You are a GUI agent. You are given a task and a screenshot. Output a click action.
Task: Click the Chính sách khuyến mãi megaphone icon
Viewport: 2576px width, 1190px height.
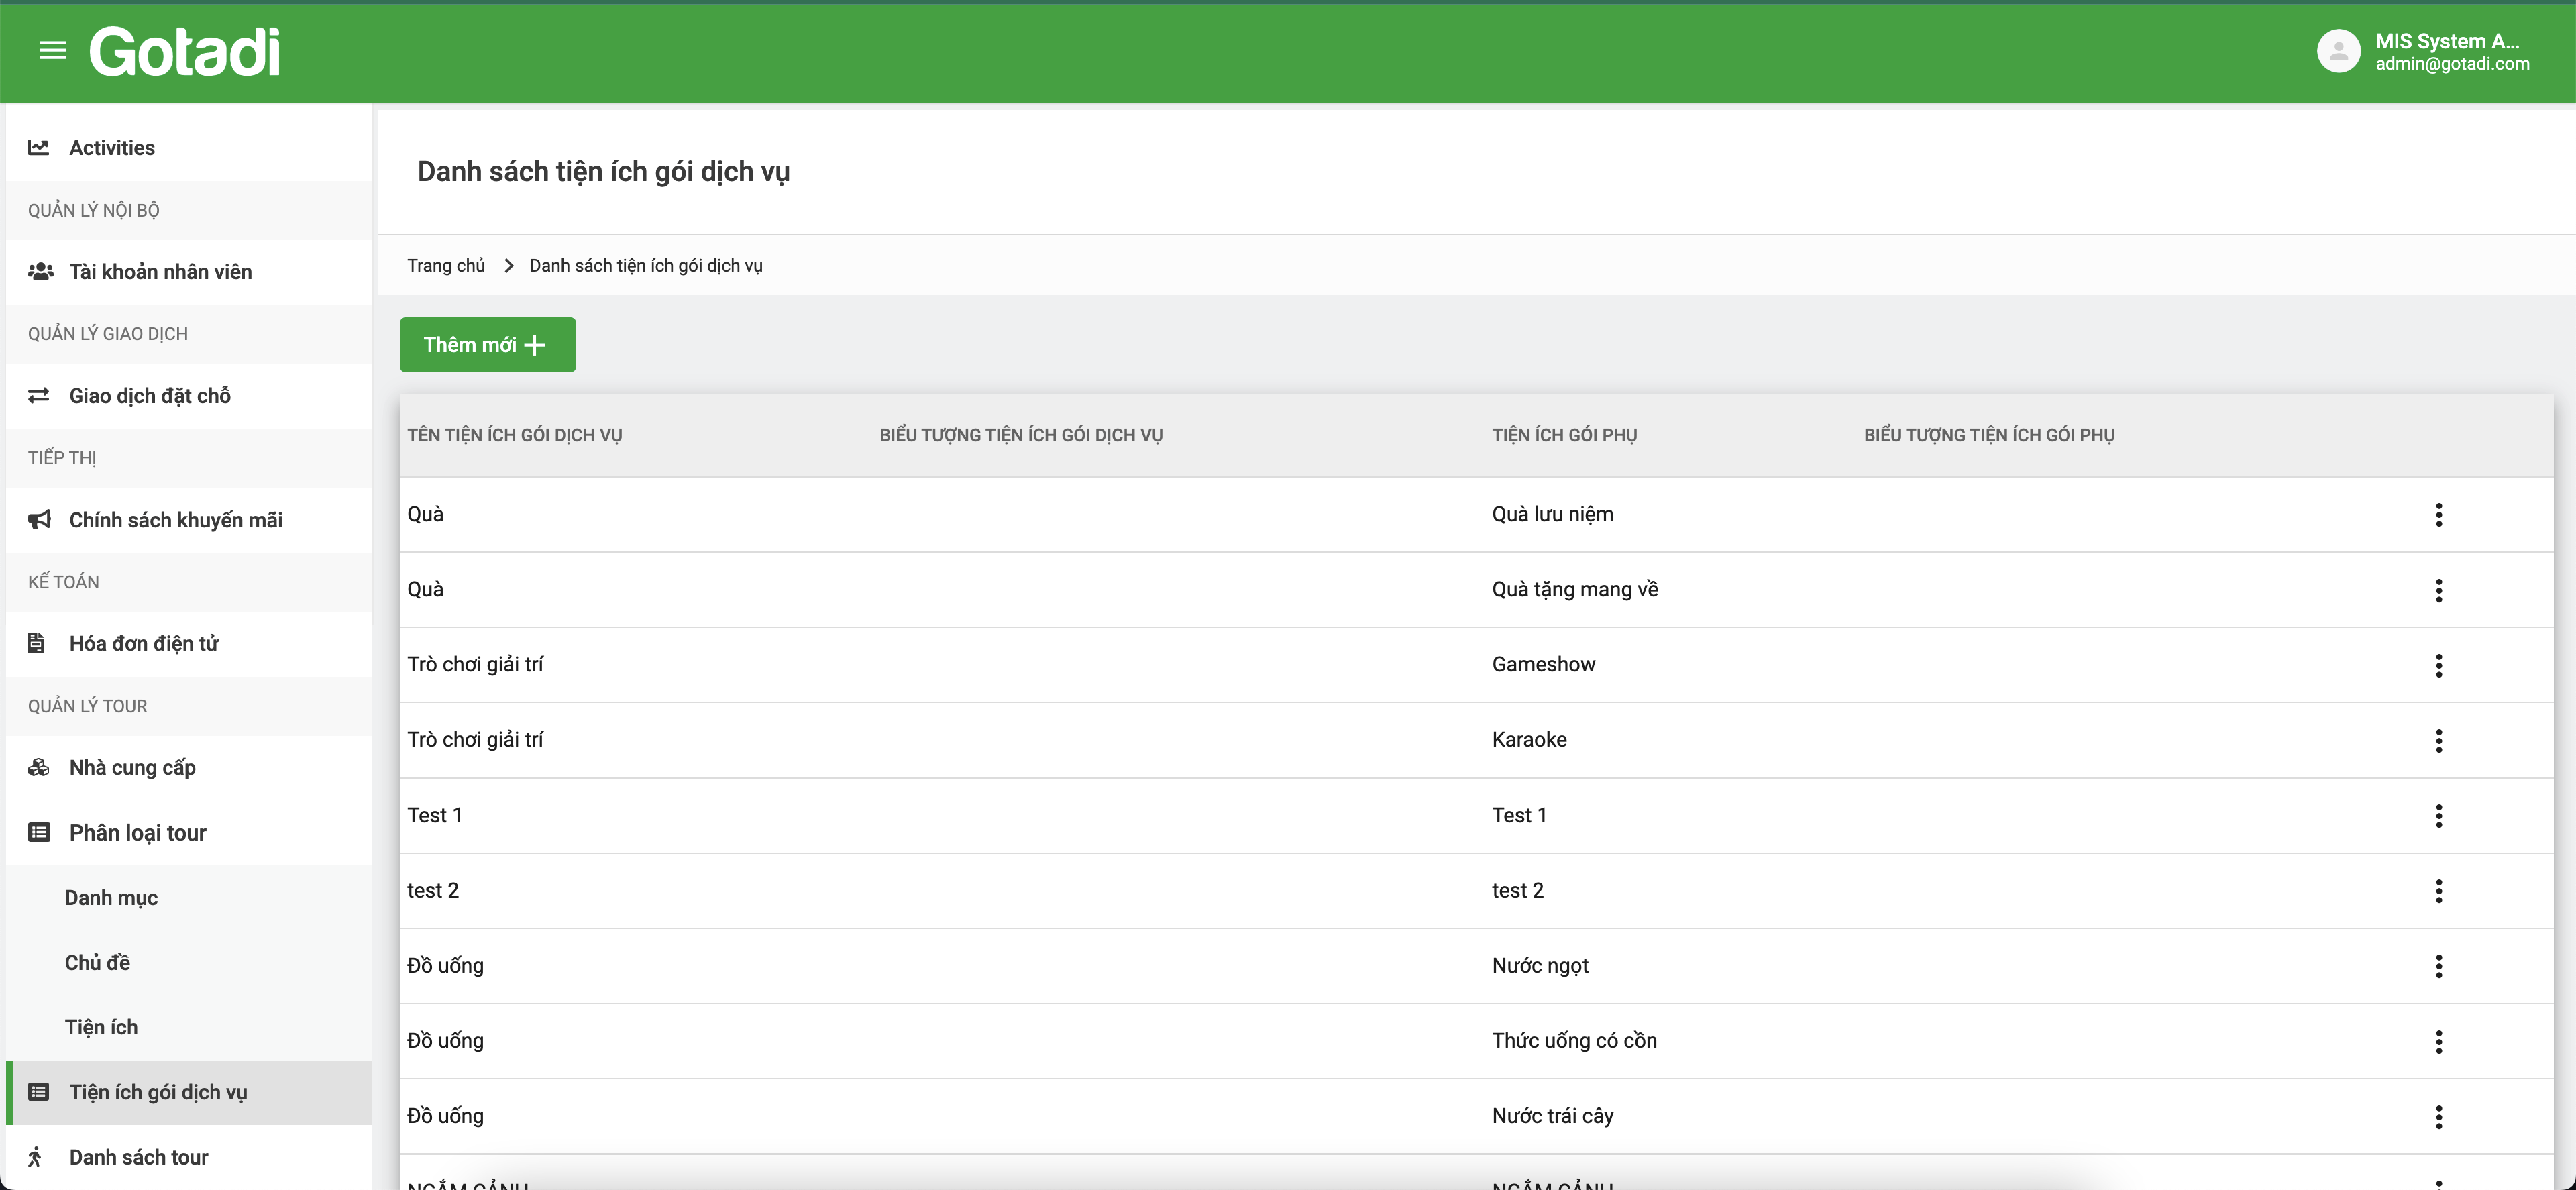coord(39,519)
